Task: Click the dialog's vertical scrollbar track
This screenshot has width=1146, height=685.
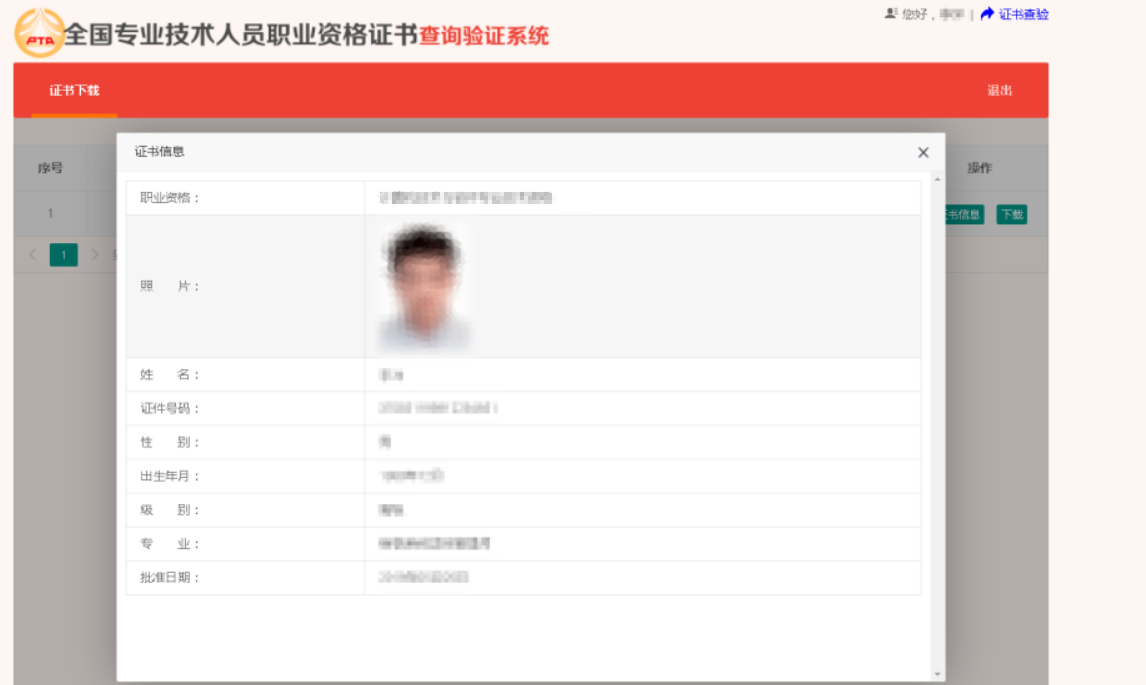Action: (x=937, y=420)
